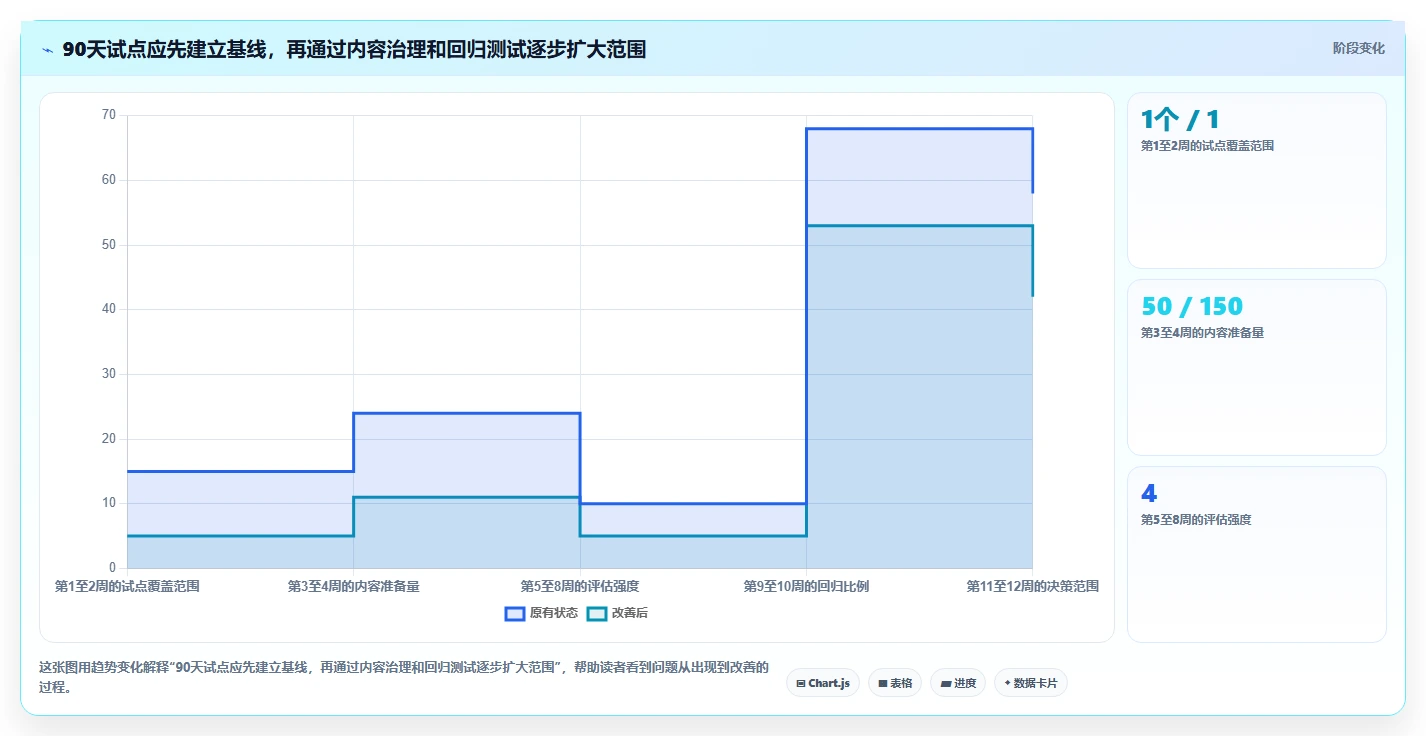Click the 第5至8周的评估强度 card caption
Image resolution: width=1426 pixels, height=736 pixels.
pyautogui.click(x=1196, y=520)
